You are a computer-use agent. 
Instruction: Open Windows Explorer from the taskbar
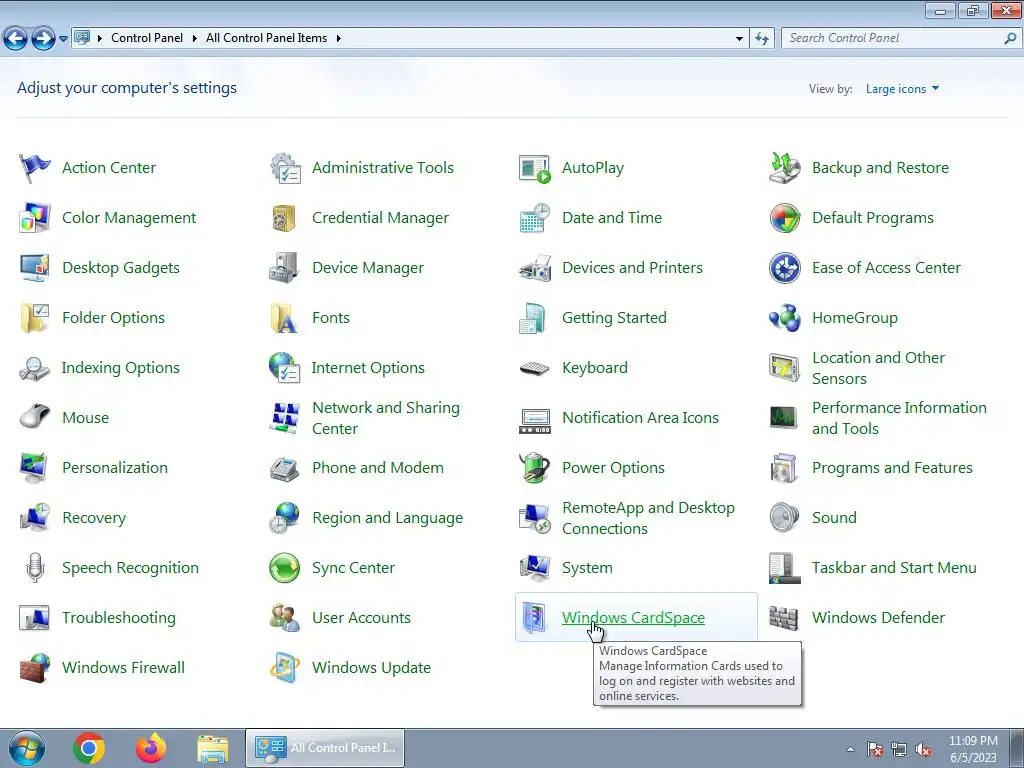click(x=213, y=748)
